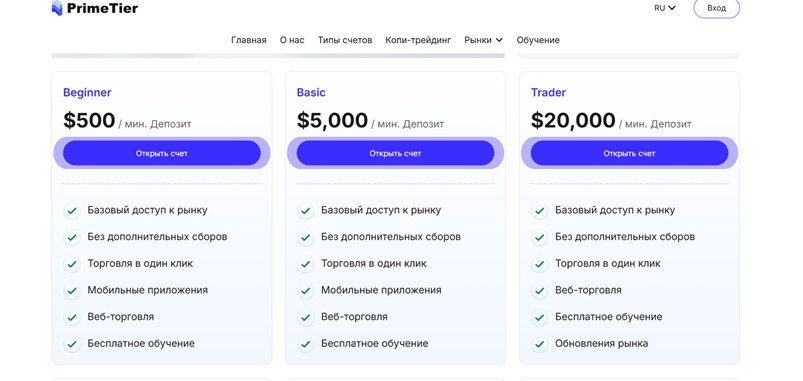Image resolution: width=803 pixels, height=381 pixels.
Task: Open account under Trader plan
Action: (x=629, y=153)
